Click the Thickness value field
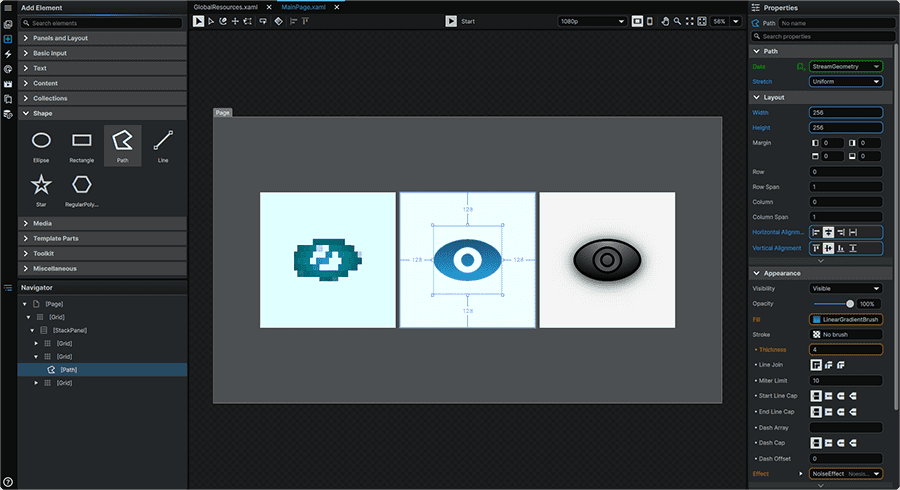The image size is (900, 490). pos(845,349)
